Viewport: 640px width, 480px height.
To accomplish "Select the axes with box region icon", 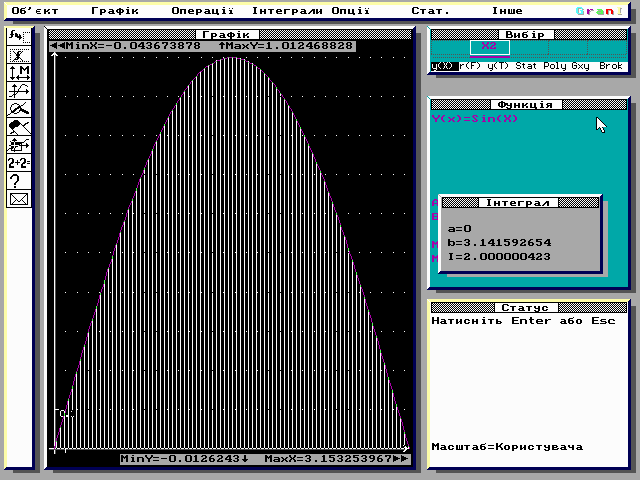I will (x=19, y=144).
